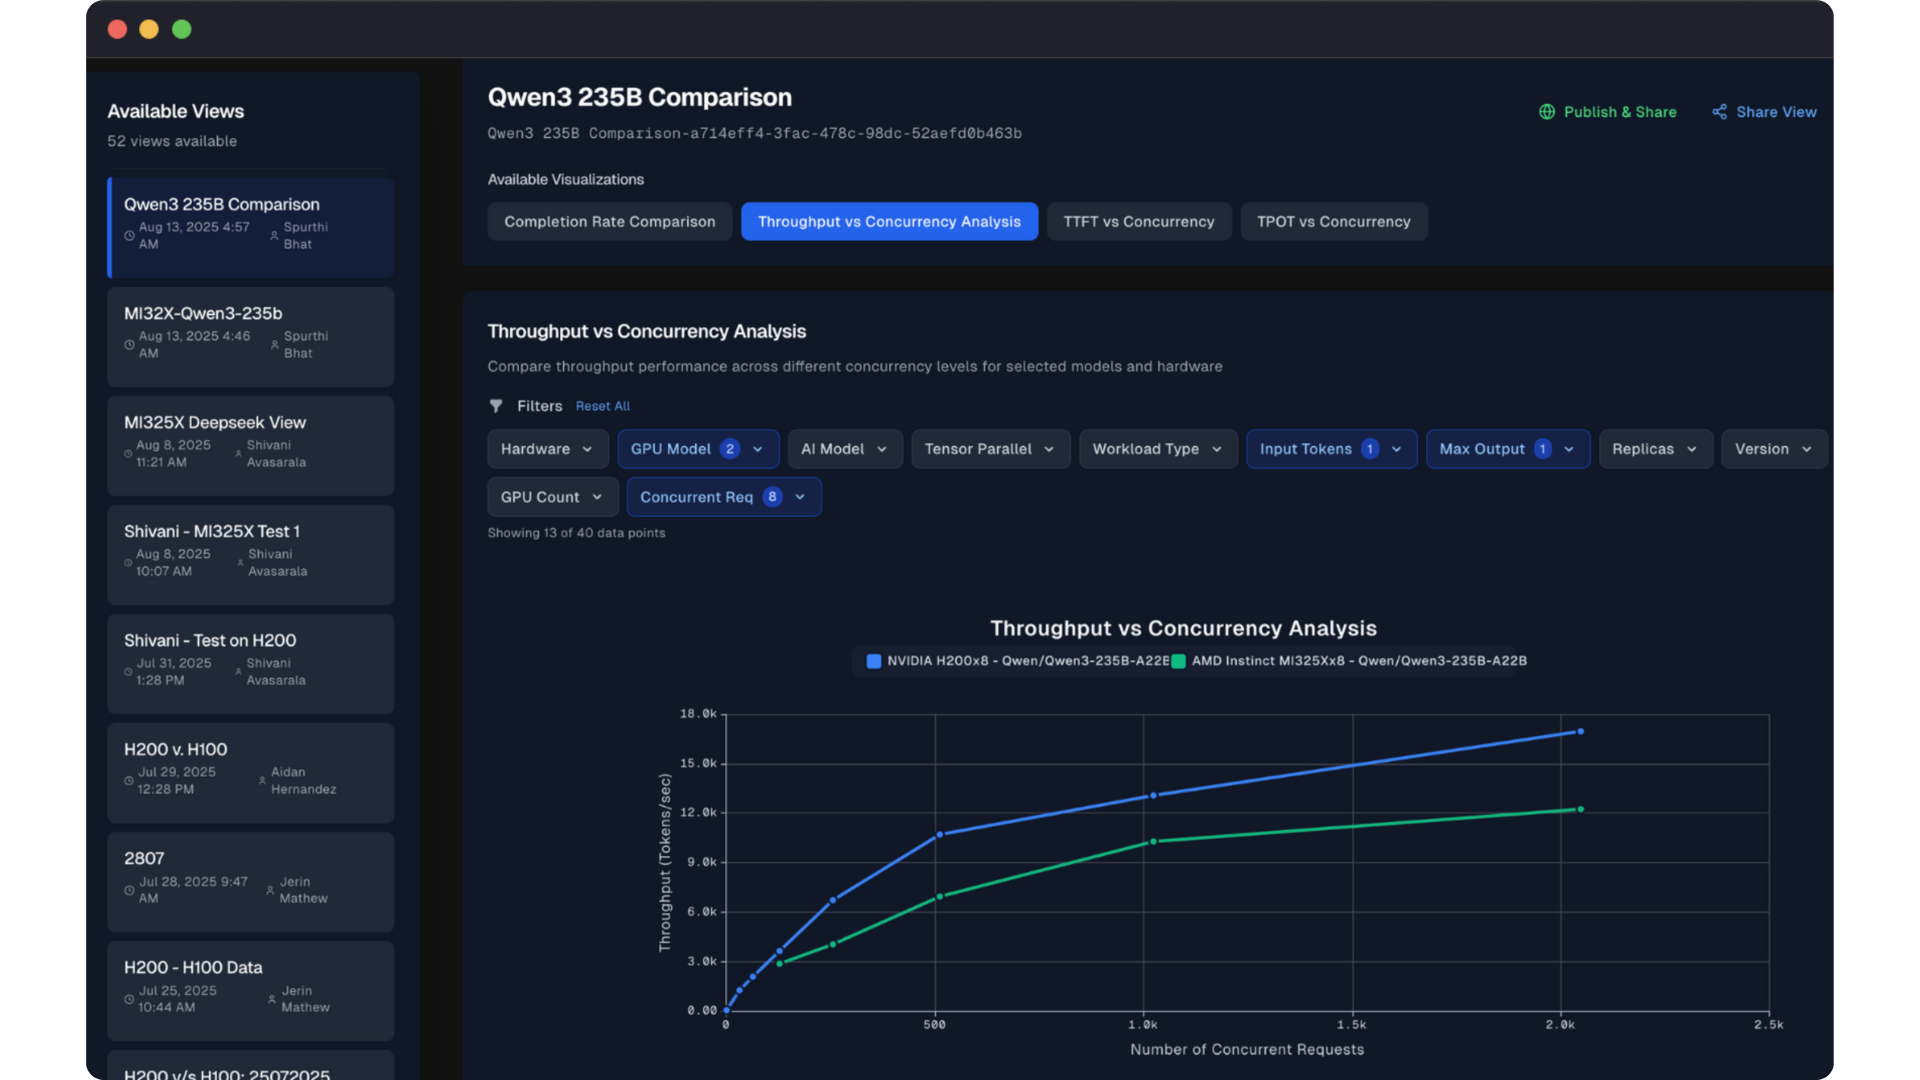Click the GPU Model filter count badge
The image size is (1920, 1080).
point(730,449)
